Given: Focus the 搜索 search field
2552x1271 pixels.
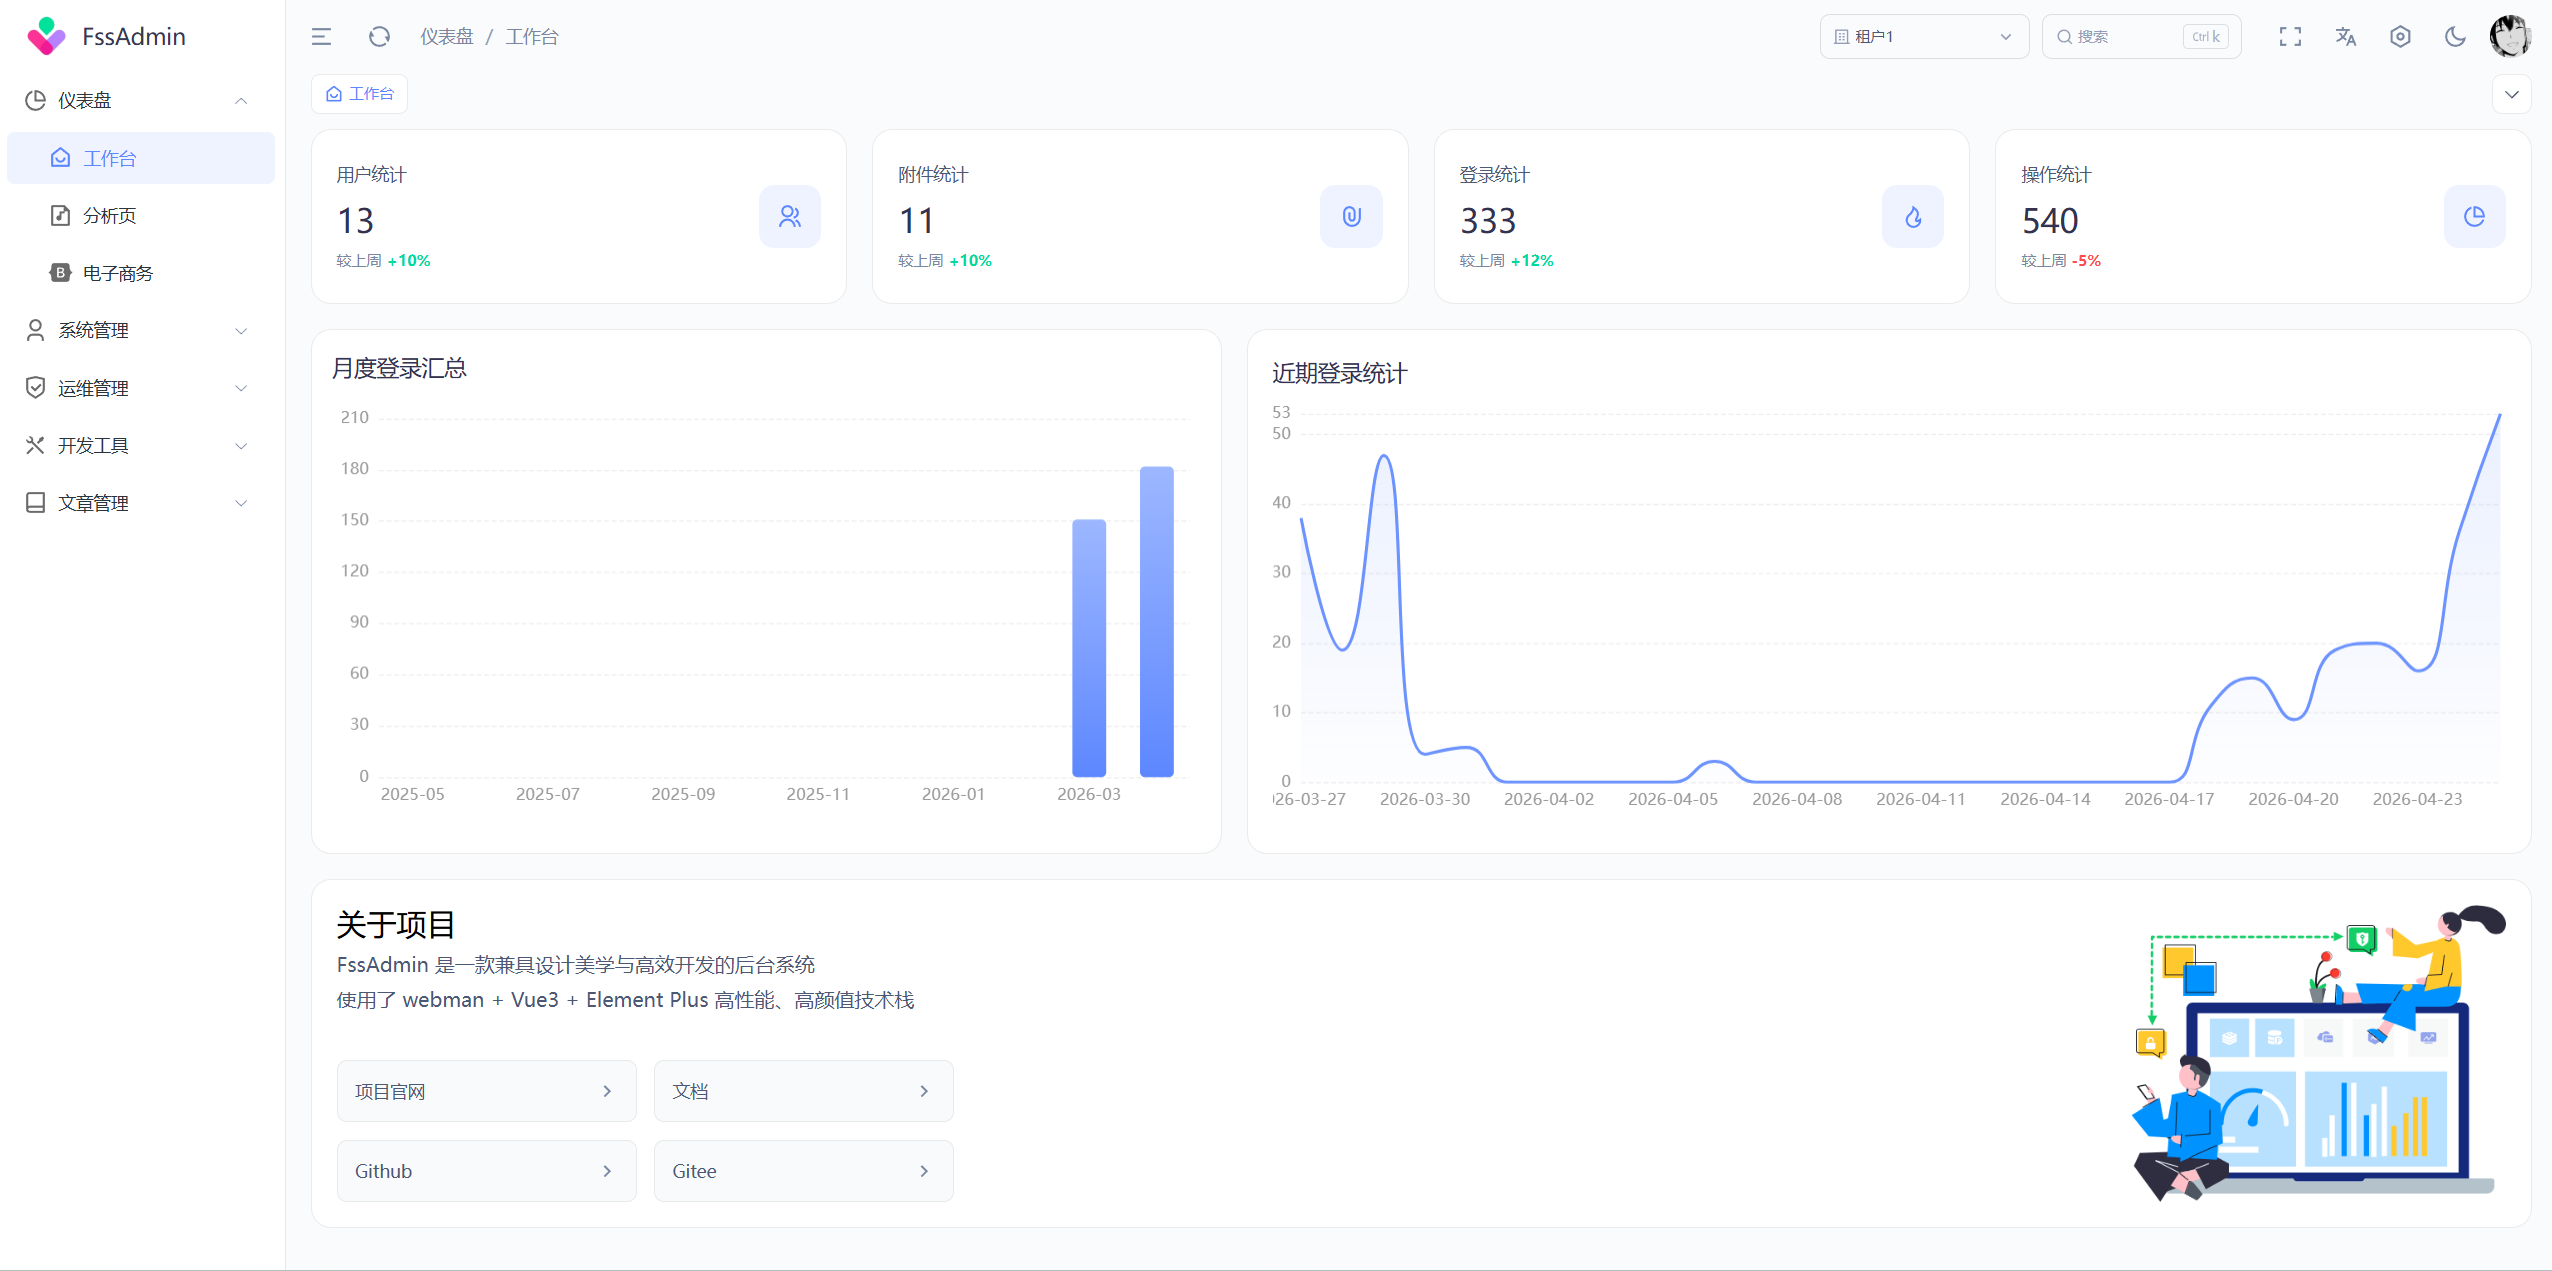Looking at the screenshot, I should (2125, 37).
